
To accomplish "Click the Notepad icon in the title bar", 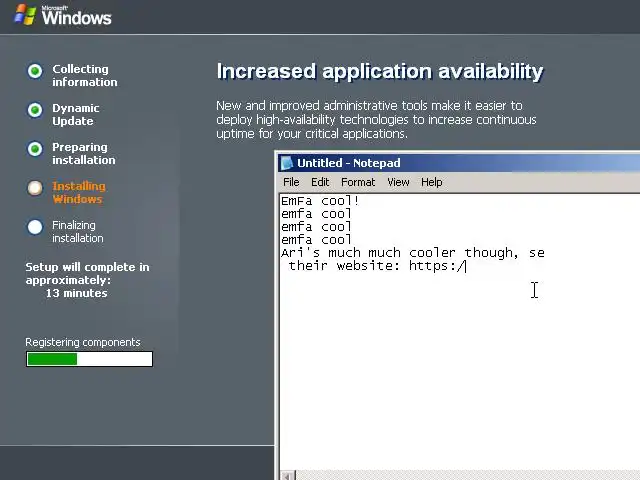I will point(287,163).
